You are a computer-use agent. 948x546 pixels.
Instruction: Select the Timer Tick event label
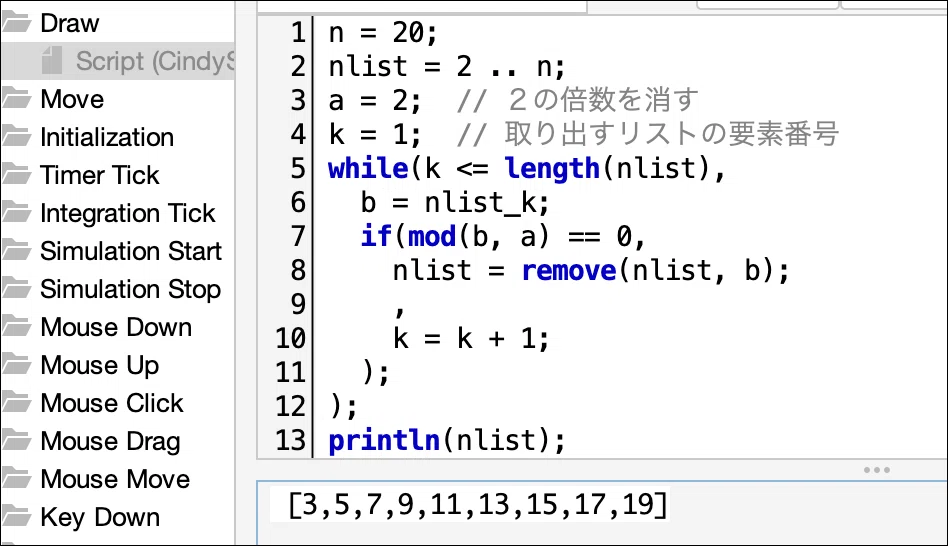point(100,175)
